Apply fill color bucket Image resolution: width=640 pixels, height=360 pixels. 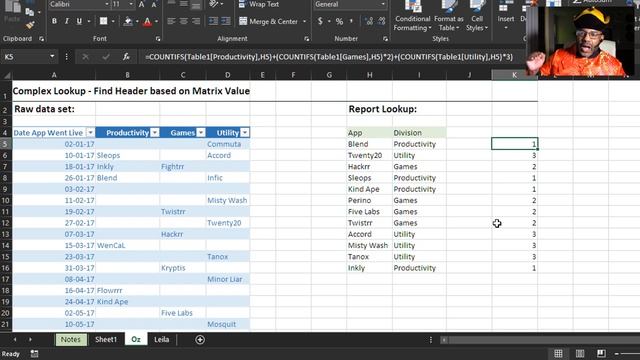(128, 21)
